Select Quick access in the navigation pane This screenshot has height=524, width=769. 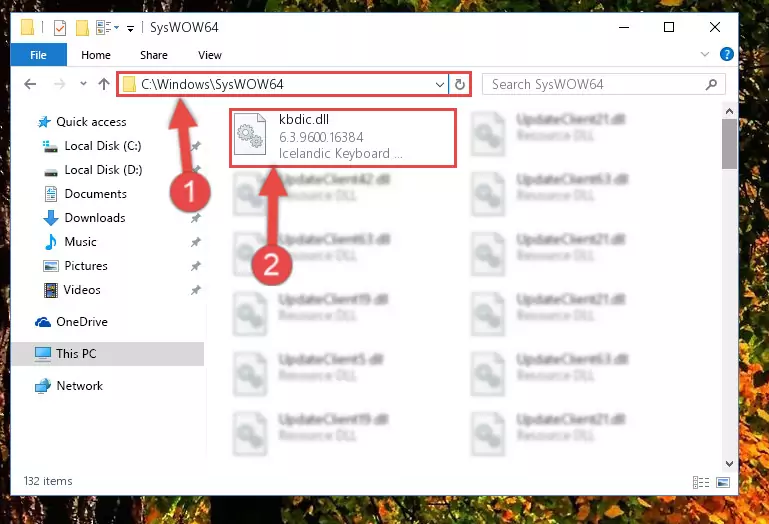(x=91, y=122)
